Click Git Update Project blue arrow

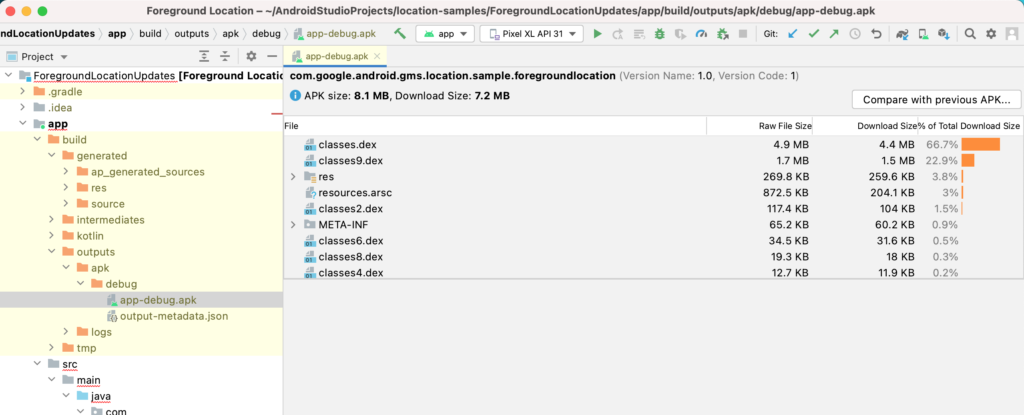tap(793, 34)
